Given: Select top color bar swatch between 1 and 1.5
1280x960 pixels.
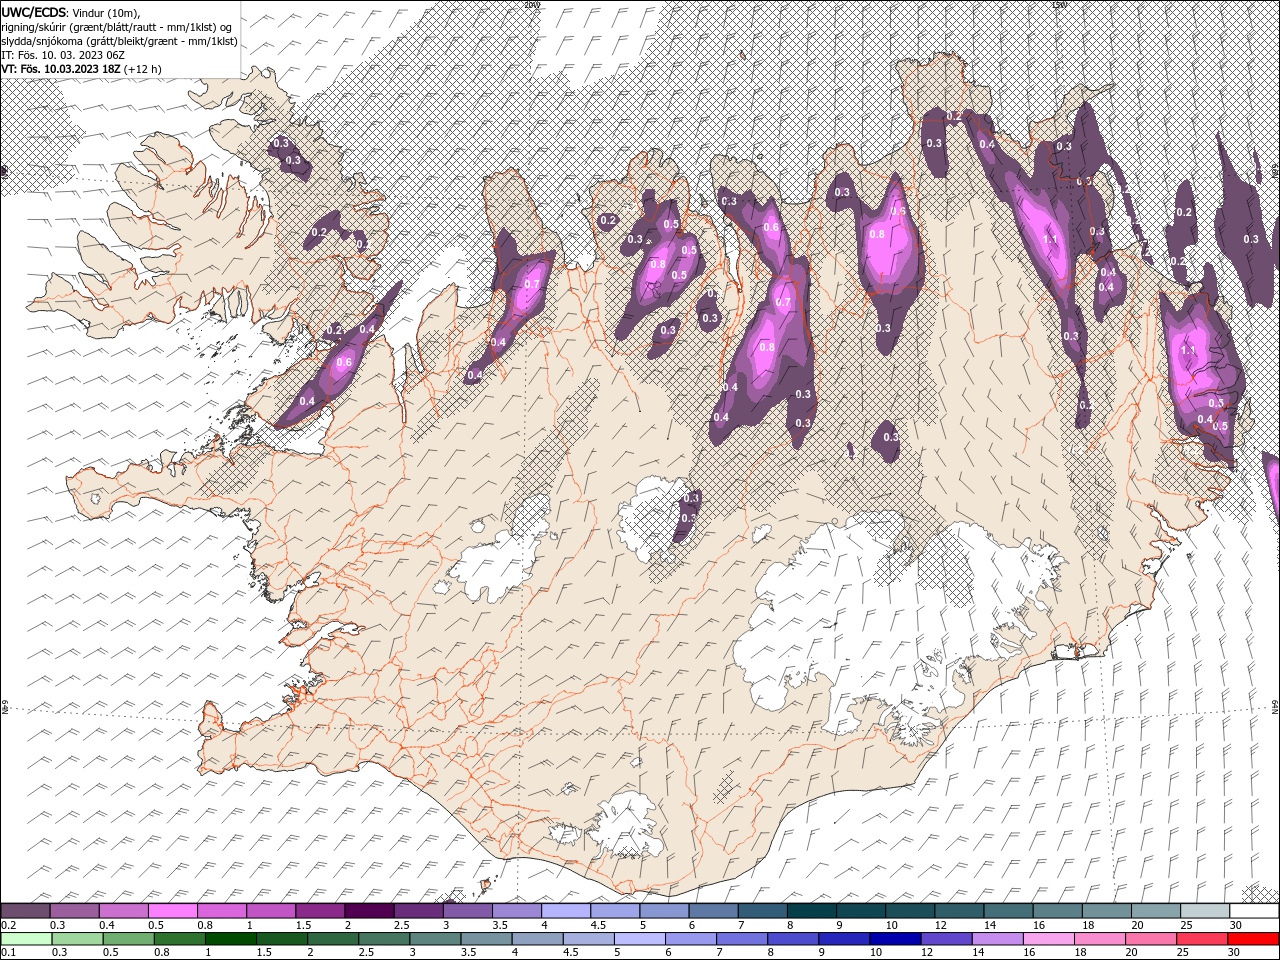Looking at the screenshot, I should coord(271,910).
